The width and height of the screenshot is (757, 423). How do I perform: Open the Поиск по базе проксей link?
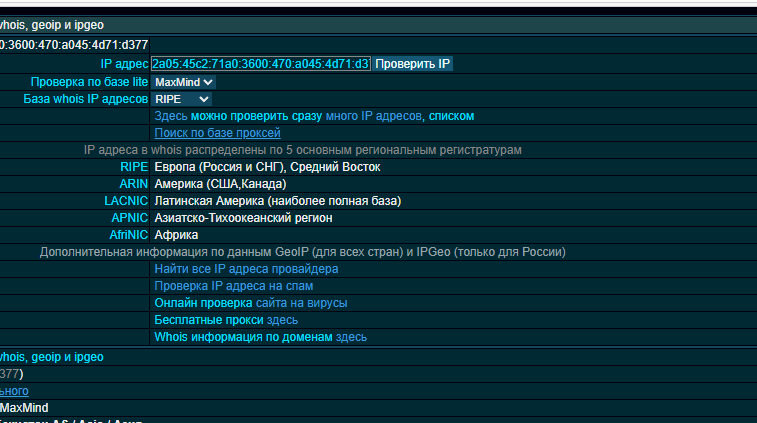(x=217, y=133)
